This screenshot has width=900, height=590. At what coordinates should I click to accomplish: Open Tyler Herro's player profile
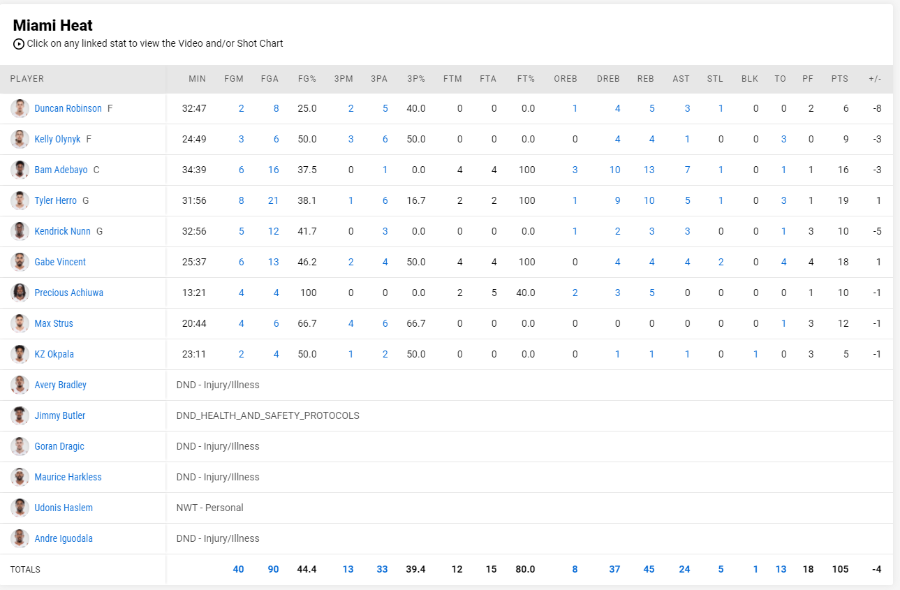click(x=55, y=200)
